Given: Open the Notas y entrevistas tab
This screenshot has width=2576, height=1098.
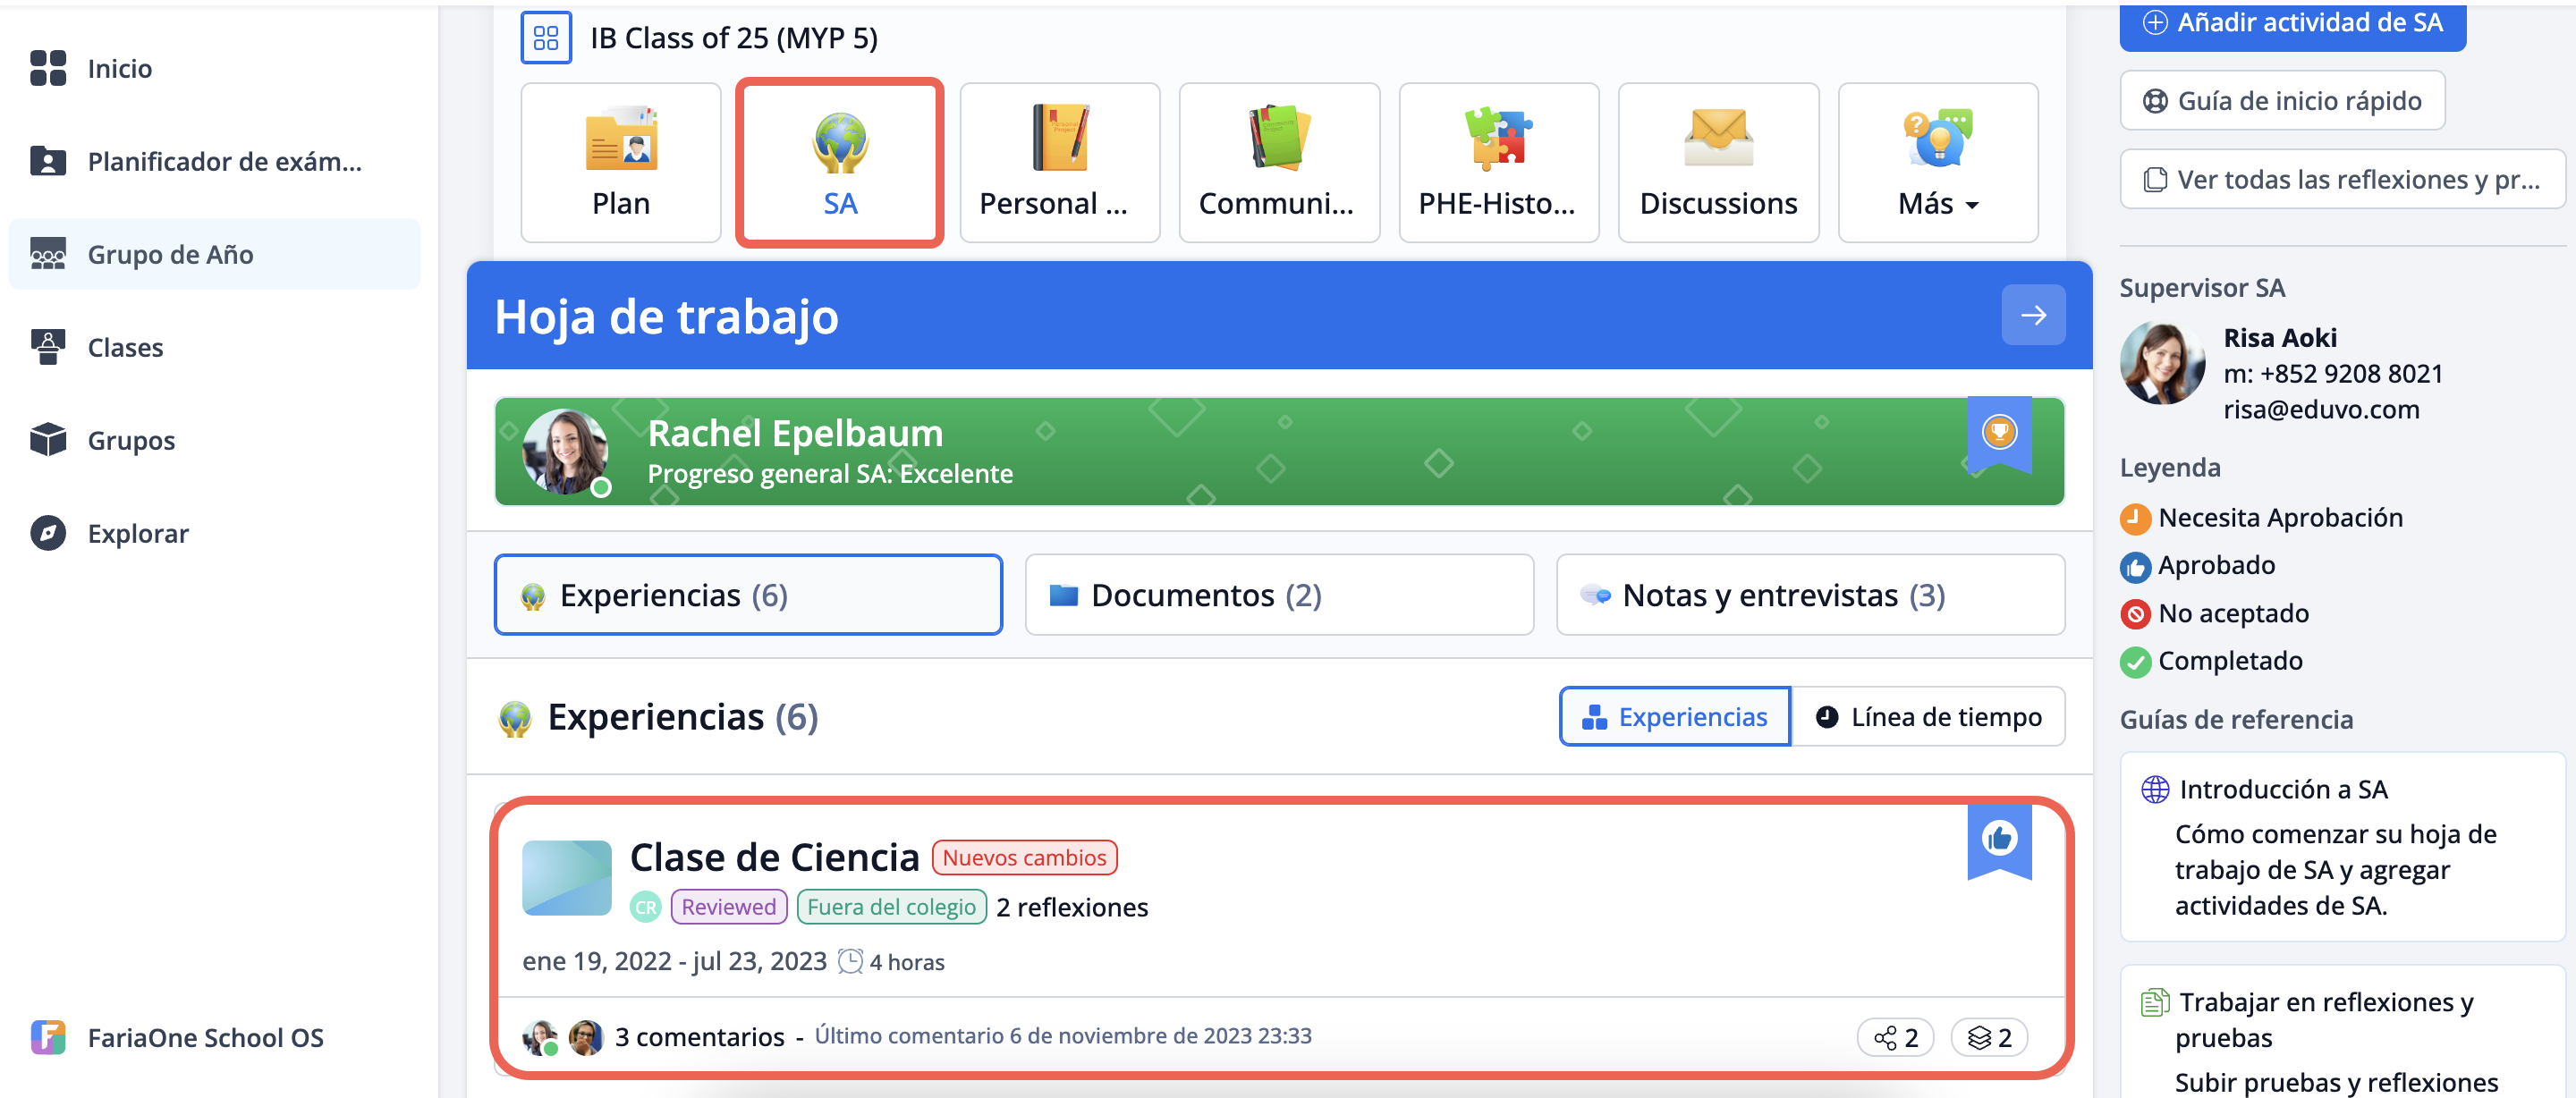Looking at the screenshot, I should click(x=1809, y=595).
